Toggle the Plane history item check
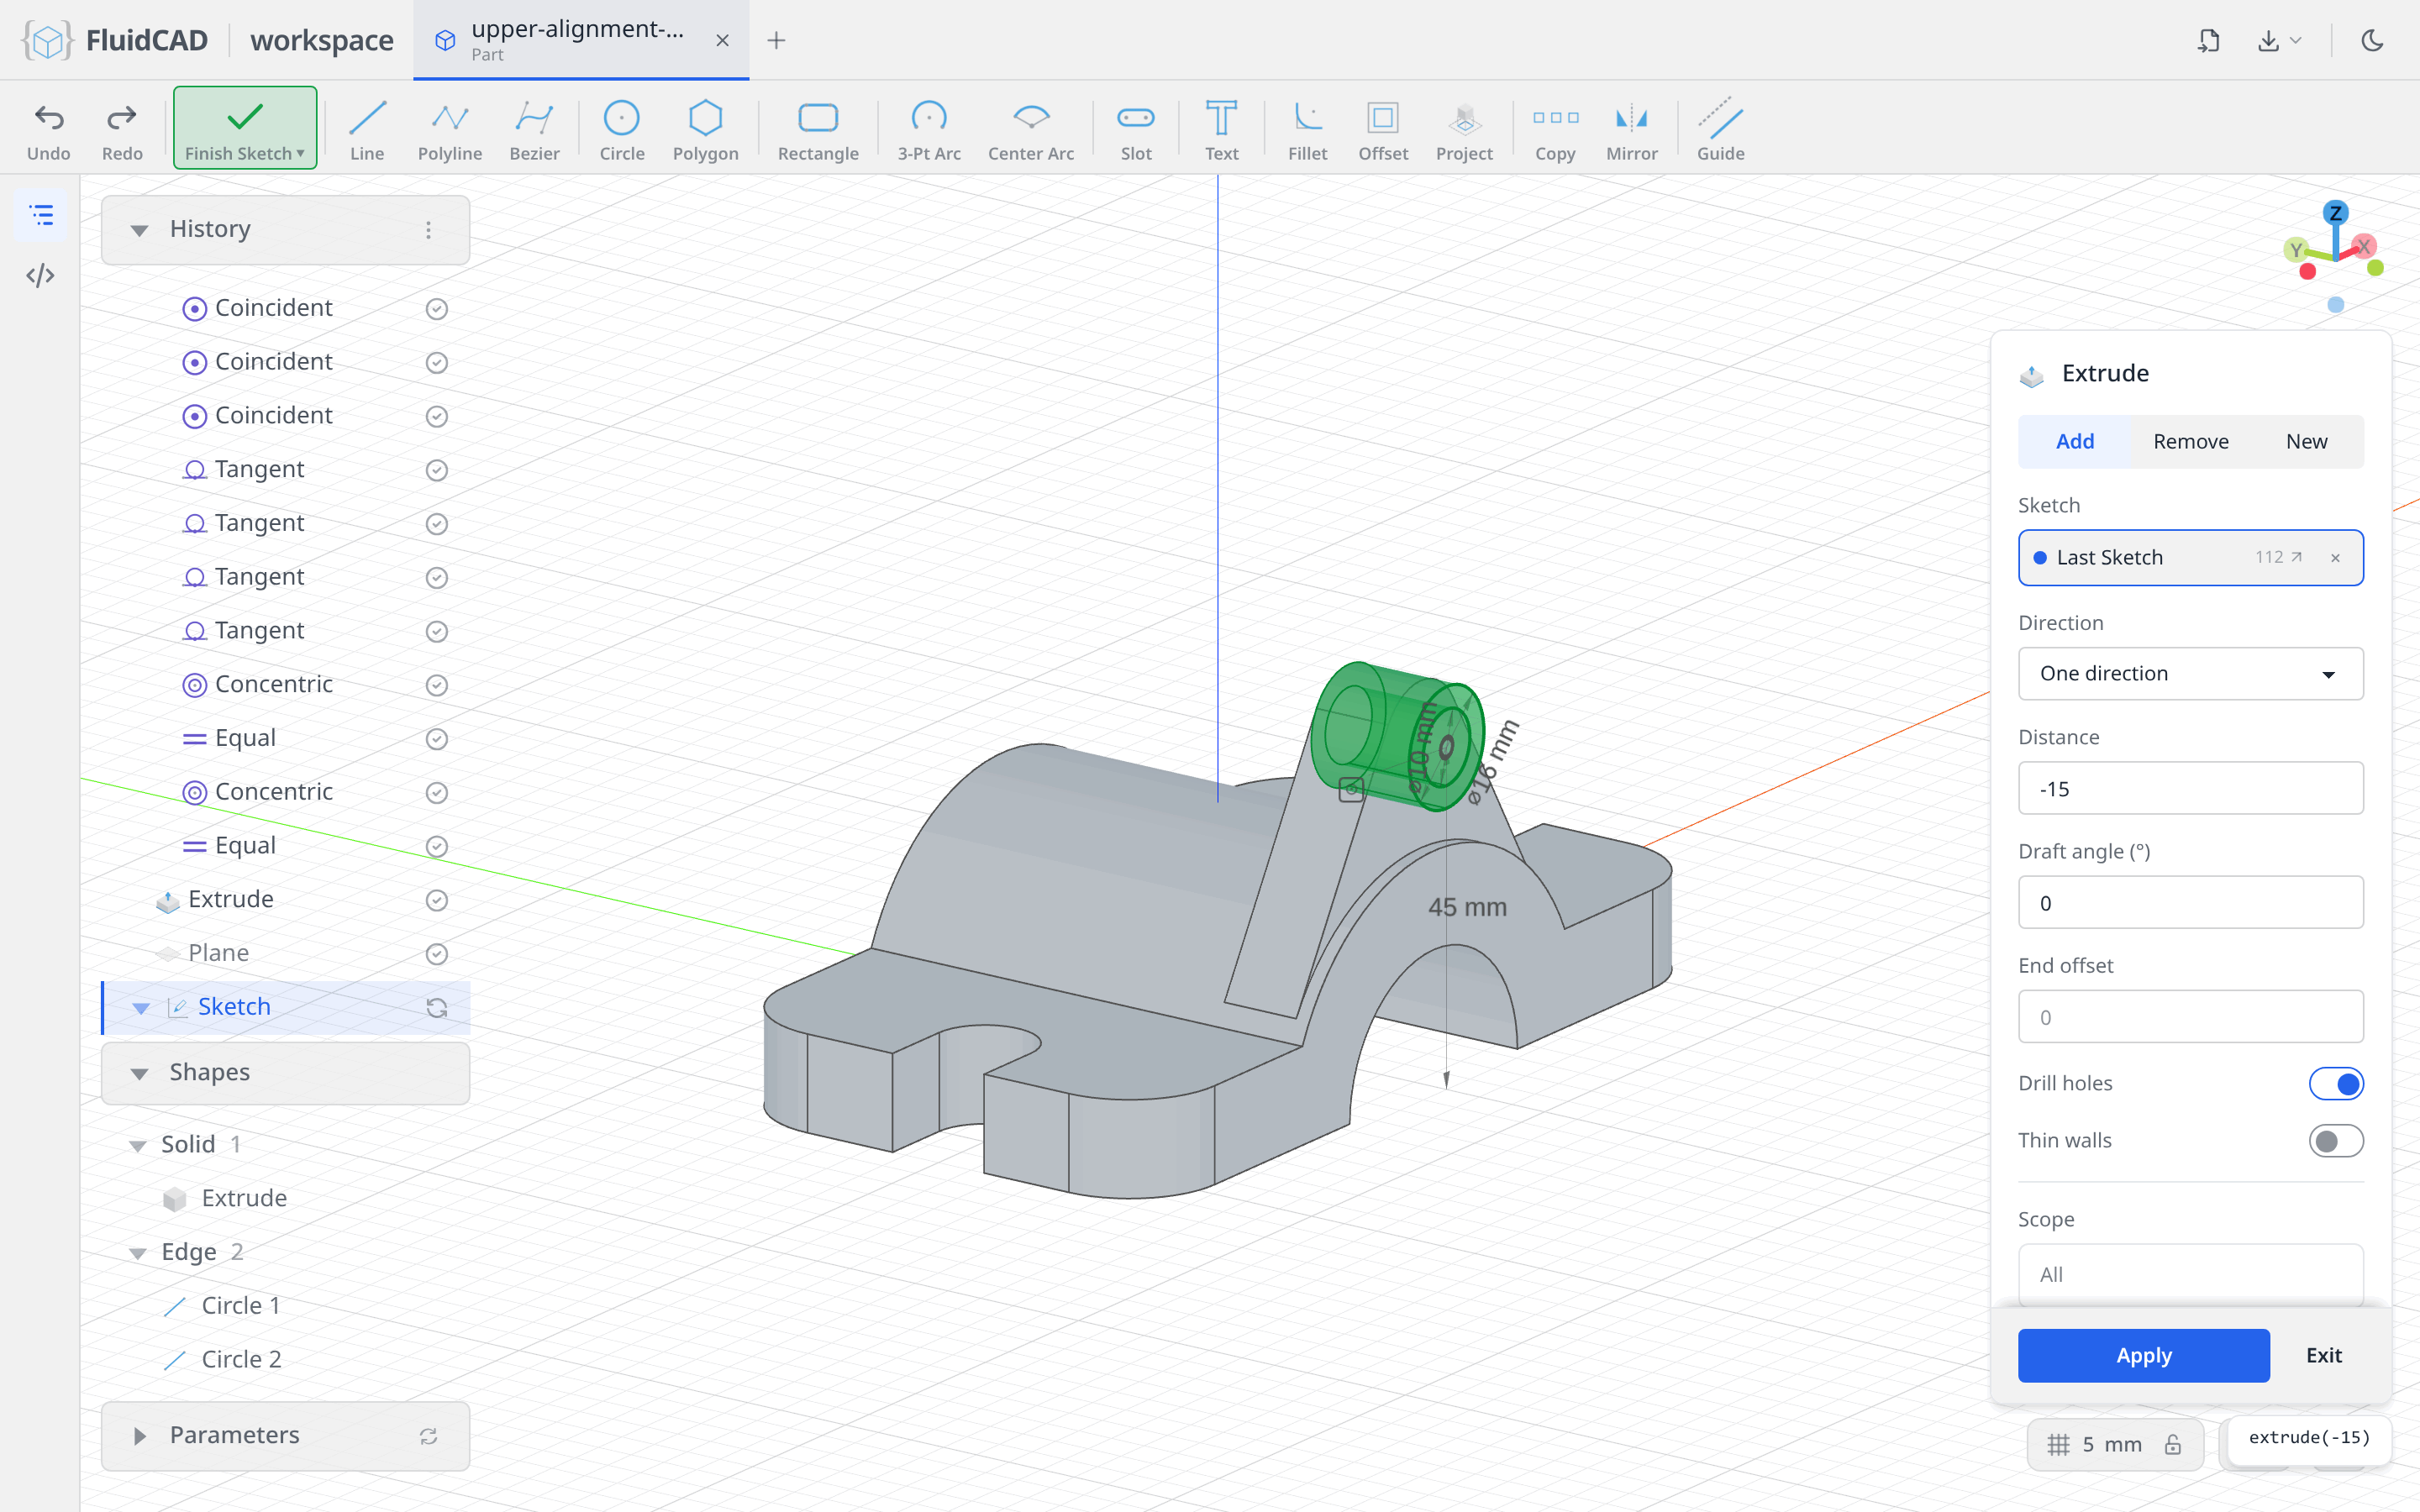 click(x=436, y=954)
